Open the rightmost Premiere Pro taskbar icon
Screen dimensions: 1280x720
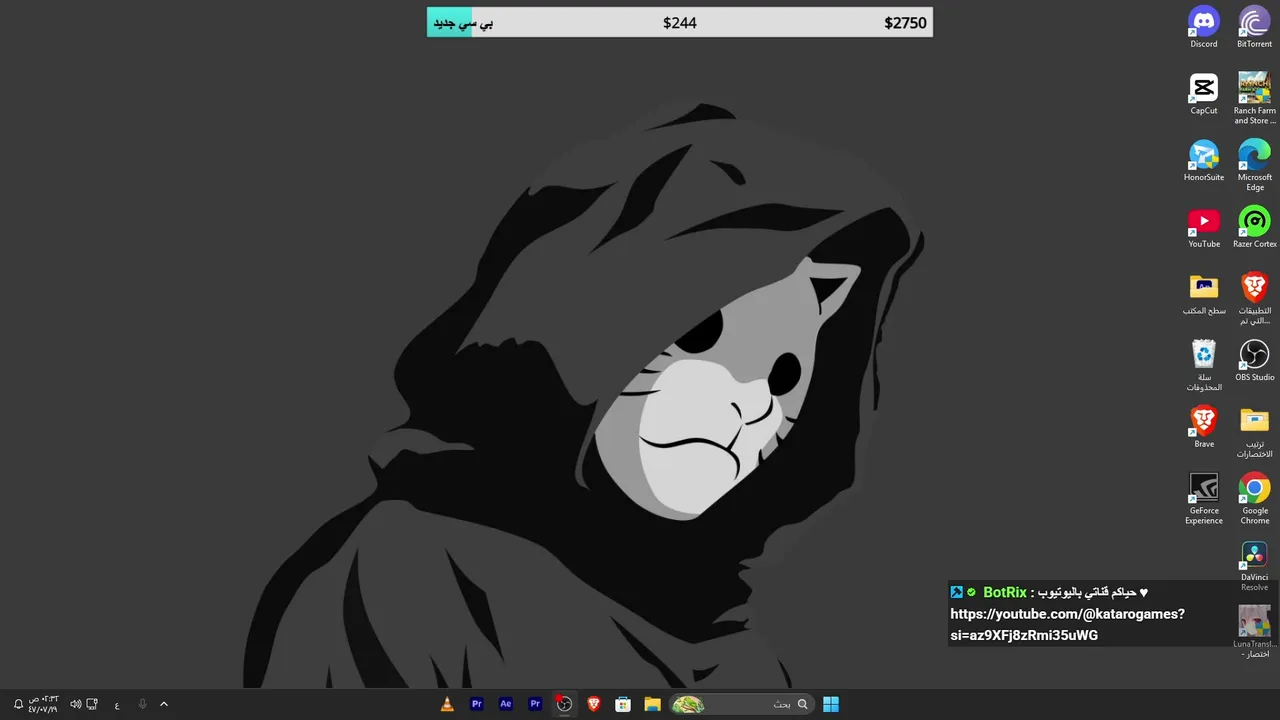[x=535, y=704]
